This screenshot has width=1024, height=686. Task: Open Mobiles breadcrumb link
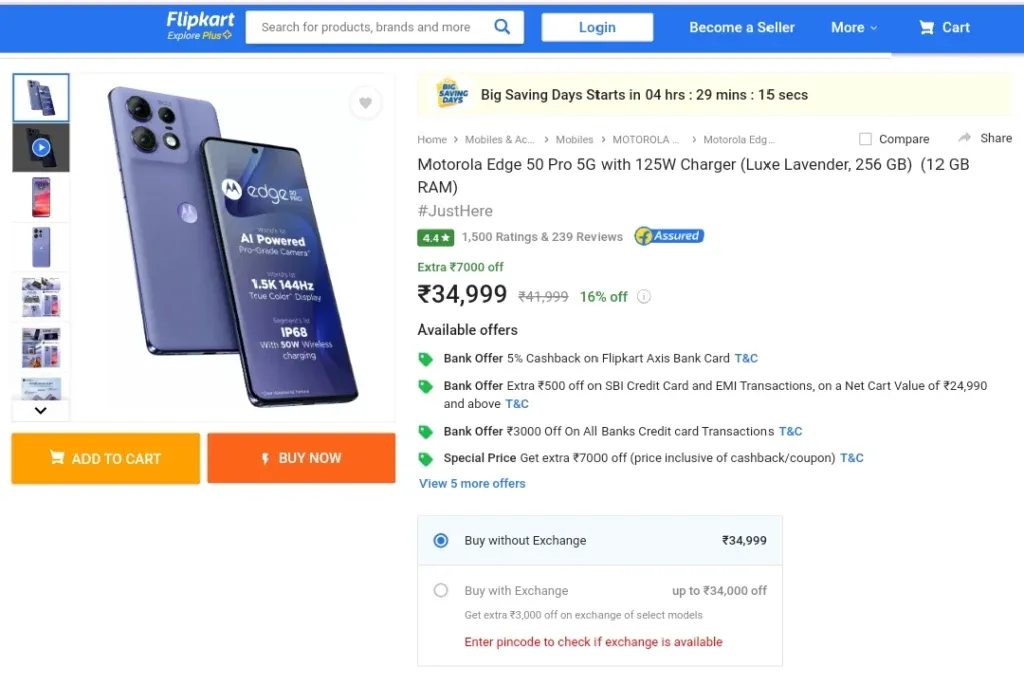click(x=574, y=140)
